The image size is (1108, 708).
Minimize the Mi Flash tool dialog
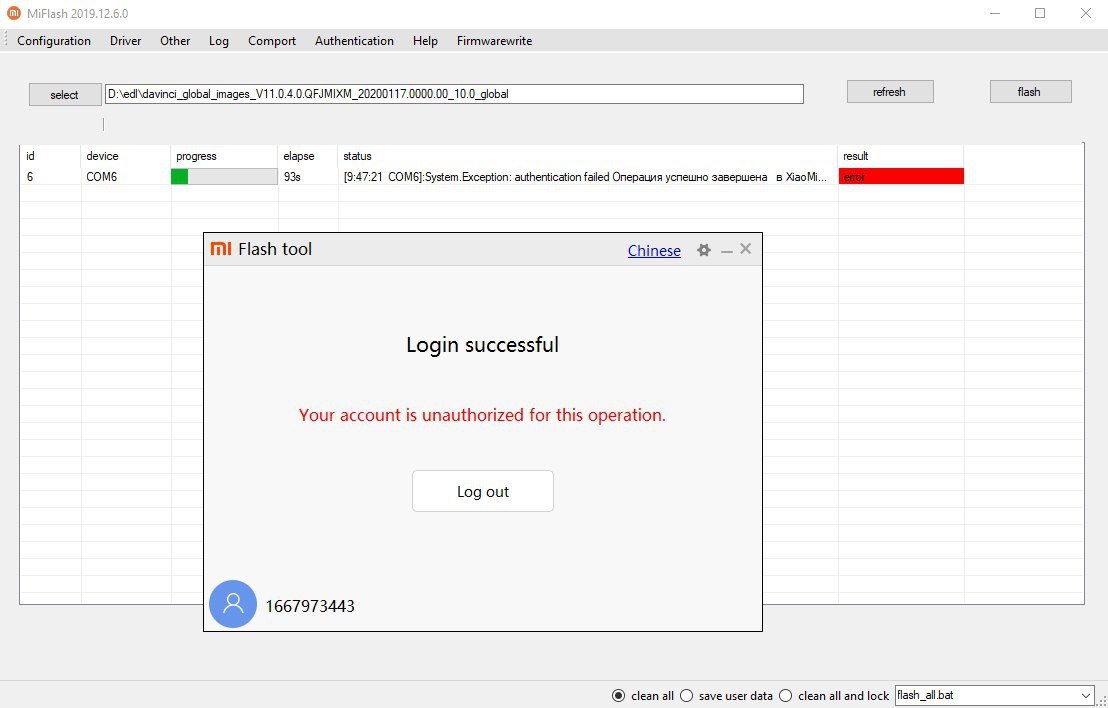[x=726, y=251]
